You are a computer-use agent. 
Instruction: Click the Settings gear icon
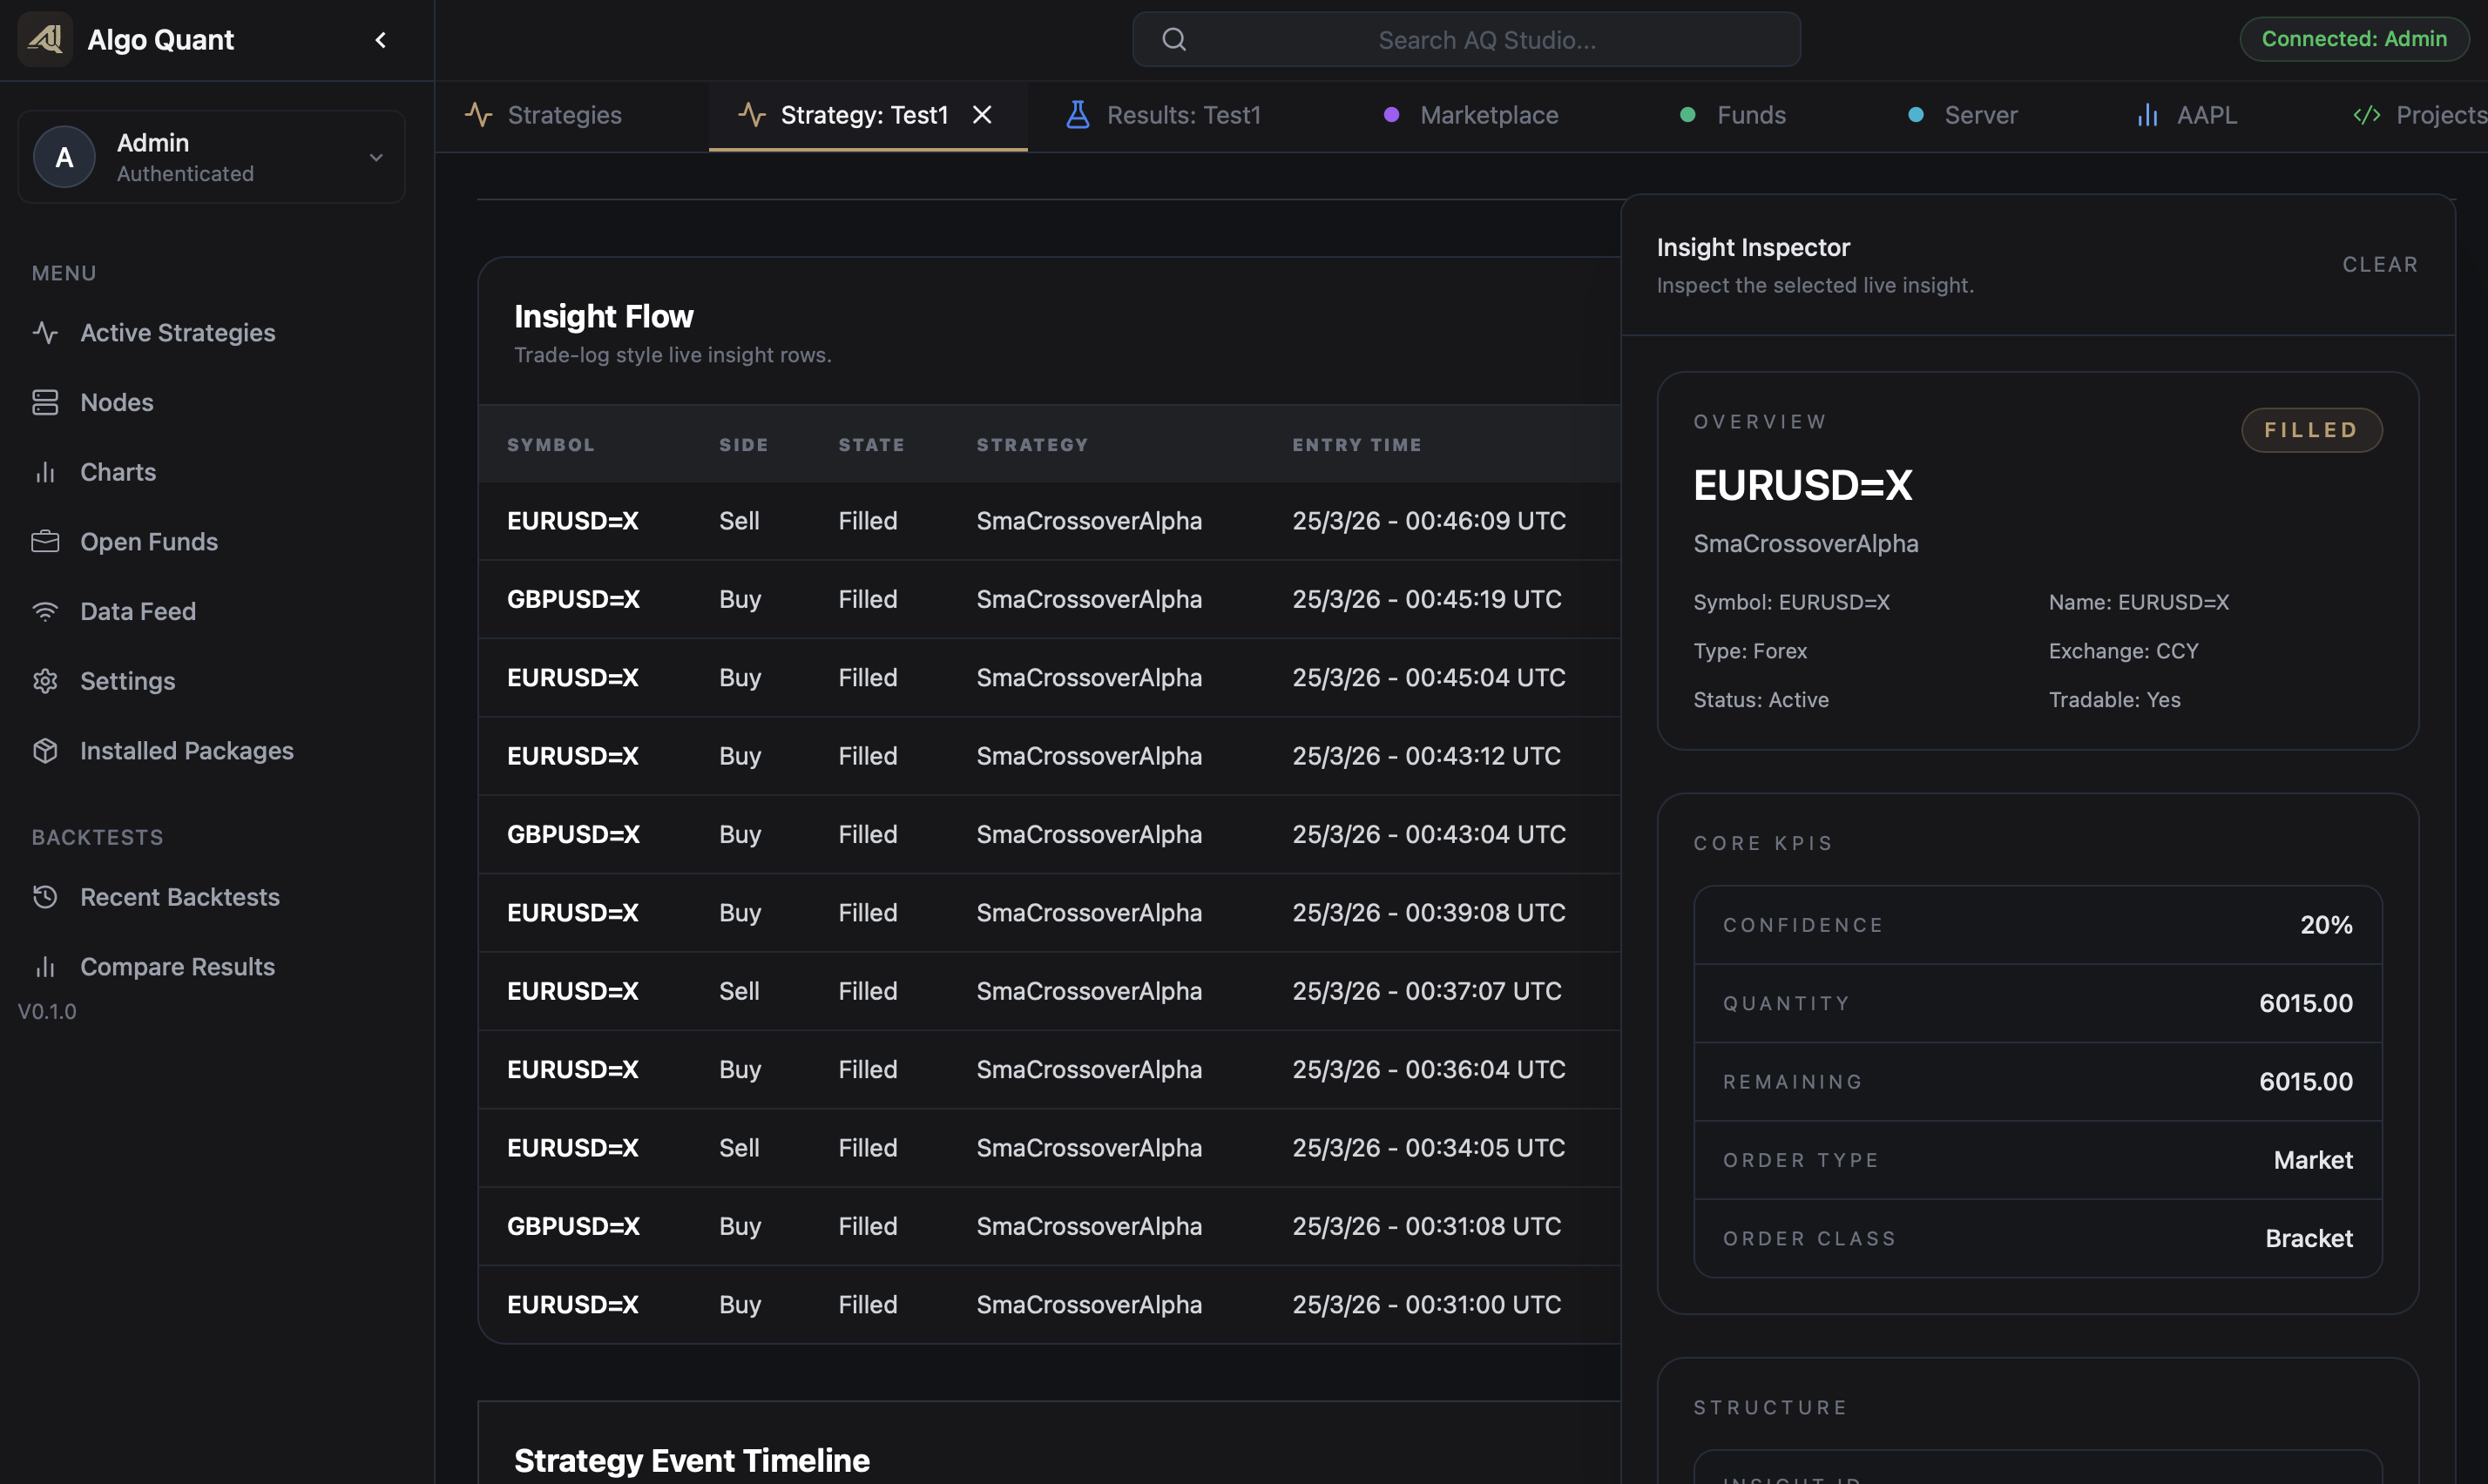(45, 681)
